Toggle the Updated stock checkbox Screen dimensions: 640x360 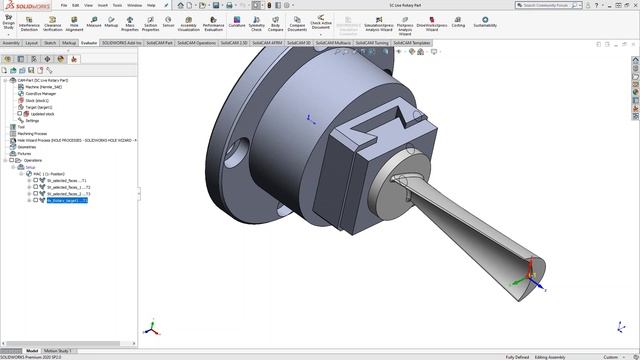[20, 114]
